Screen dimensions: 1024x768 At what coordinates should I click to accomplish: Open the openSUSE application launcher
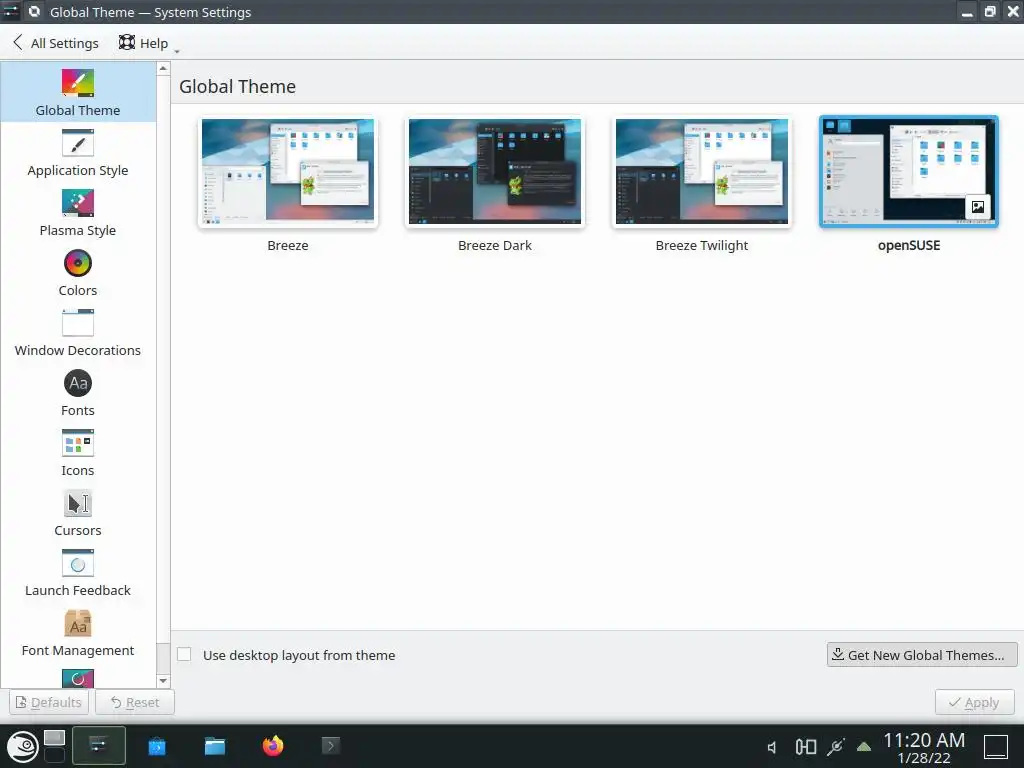pyautogui.click(x=22, y=746)
